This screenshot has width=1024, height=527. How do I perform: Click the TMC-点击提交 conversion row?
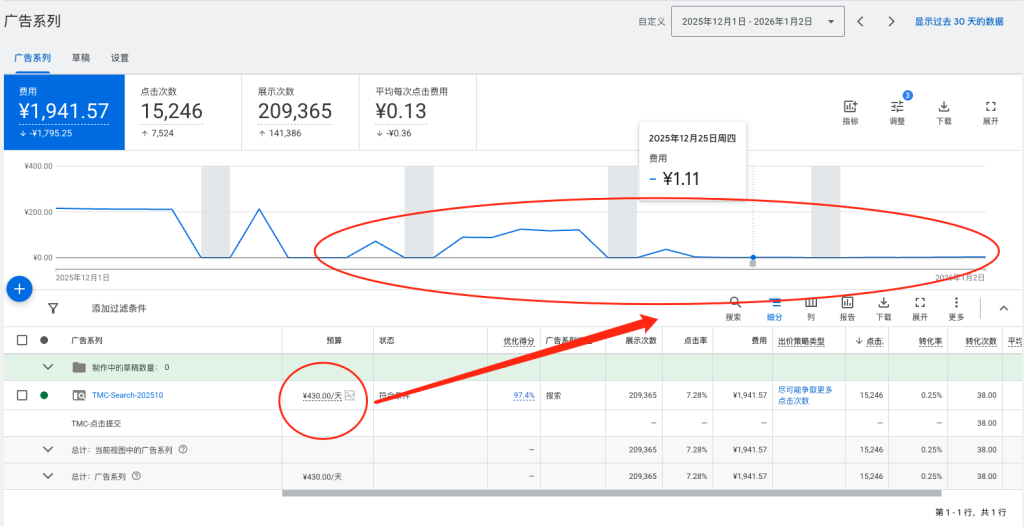[x=512, y=423]
